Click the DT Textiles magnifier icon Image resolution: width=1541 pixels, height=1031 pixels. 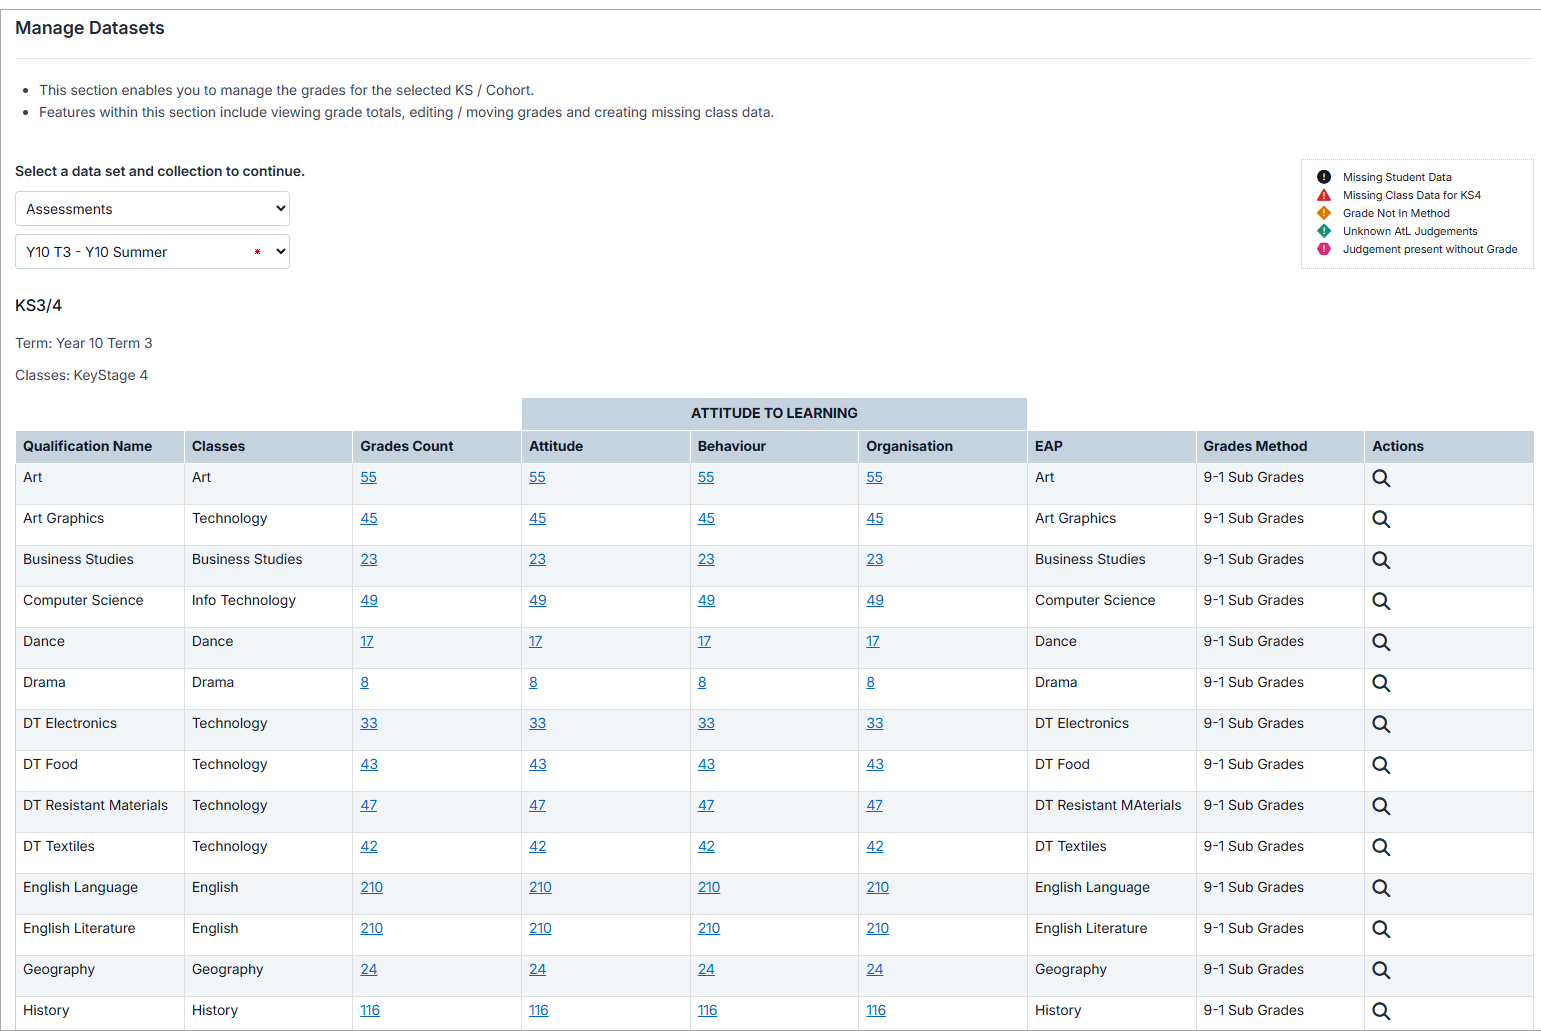[x=1381, y=847]
